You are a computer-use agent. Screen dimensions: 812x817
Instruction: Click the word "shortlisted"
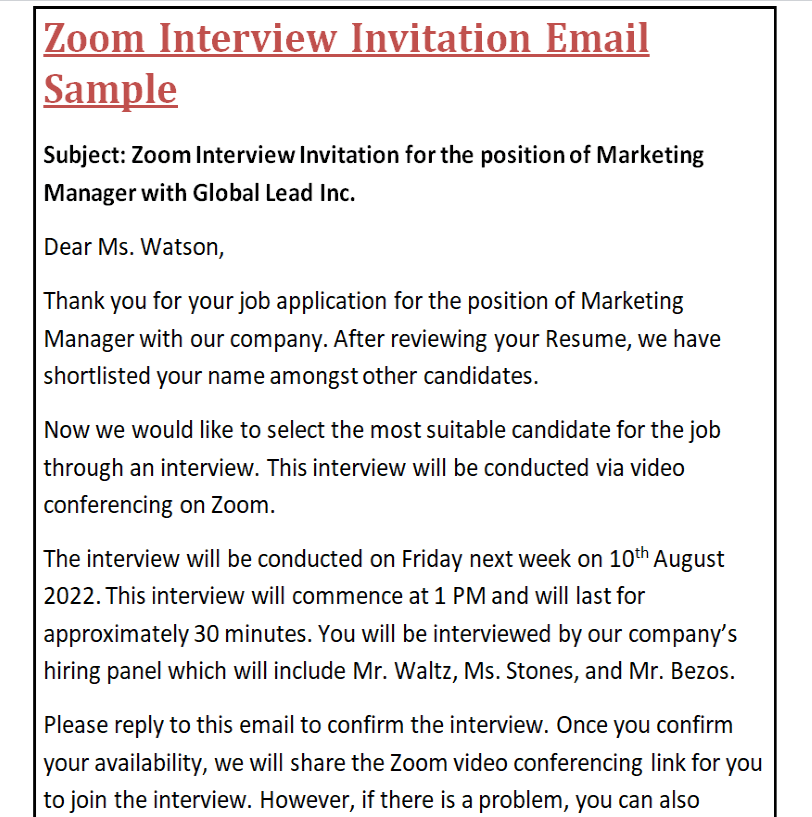(96, 376)
